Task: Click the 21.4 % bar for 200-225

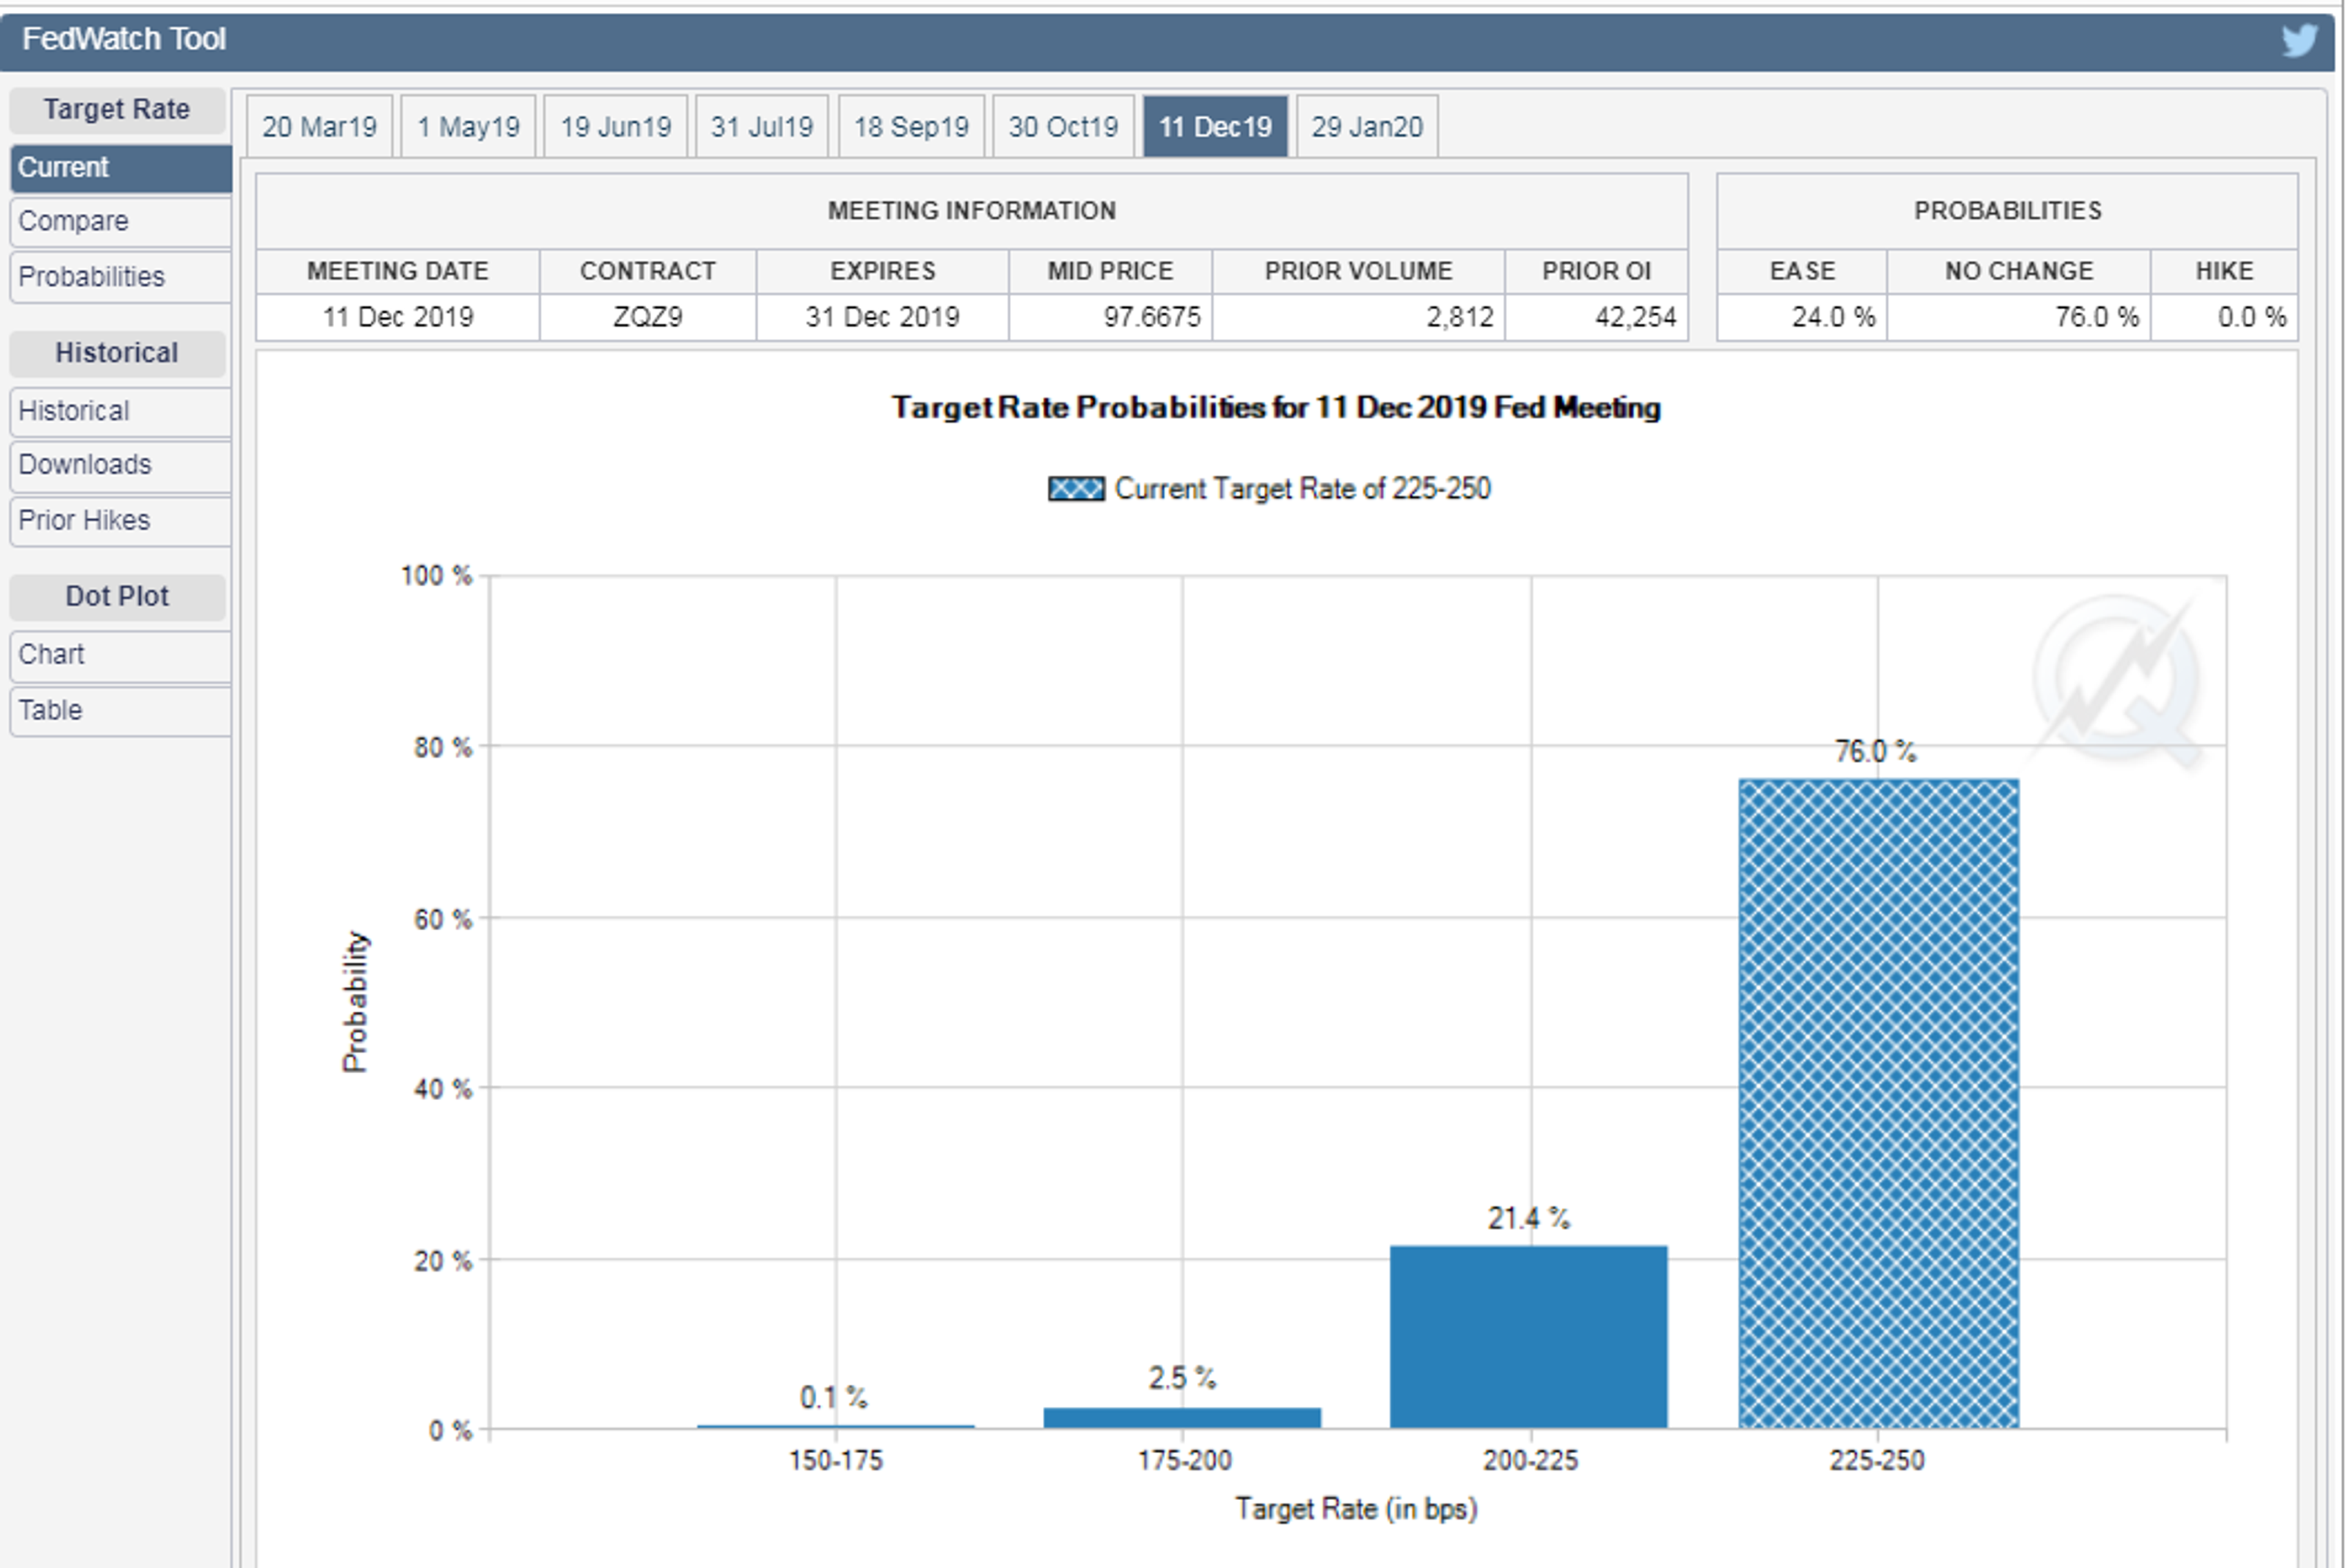Action: point(1529,1337)
